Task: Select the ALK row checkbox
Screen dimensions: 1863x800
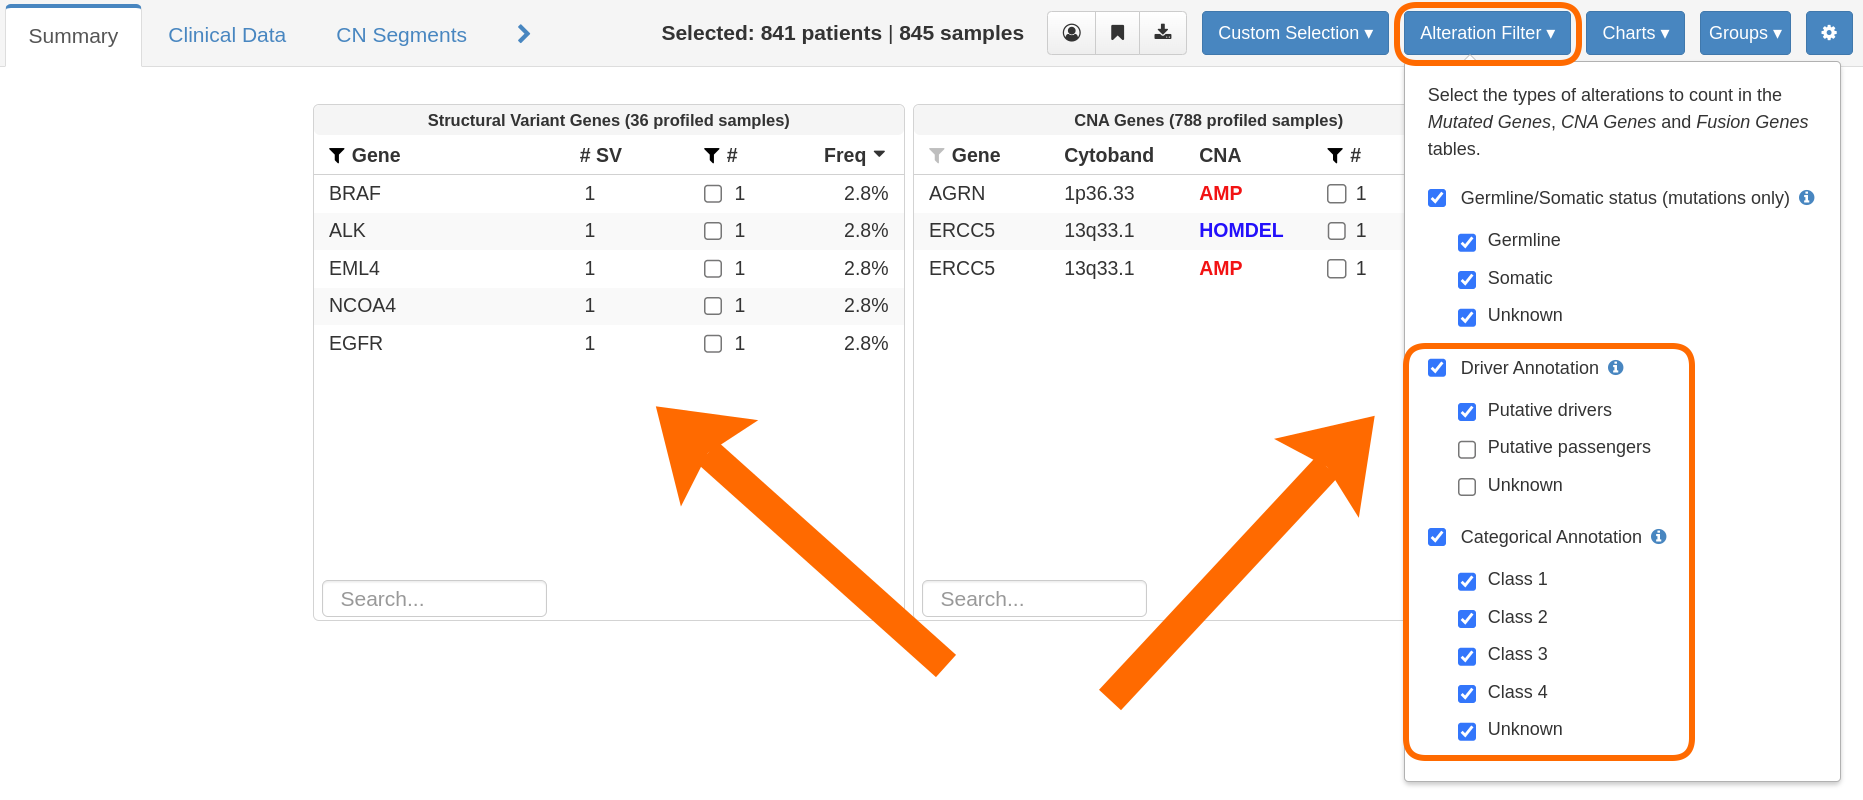Action: tap(713, 231)
